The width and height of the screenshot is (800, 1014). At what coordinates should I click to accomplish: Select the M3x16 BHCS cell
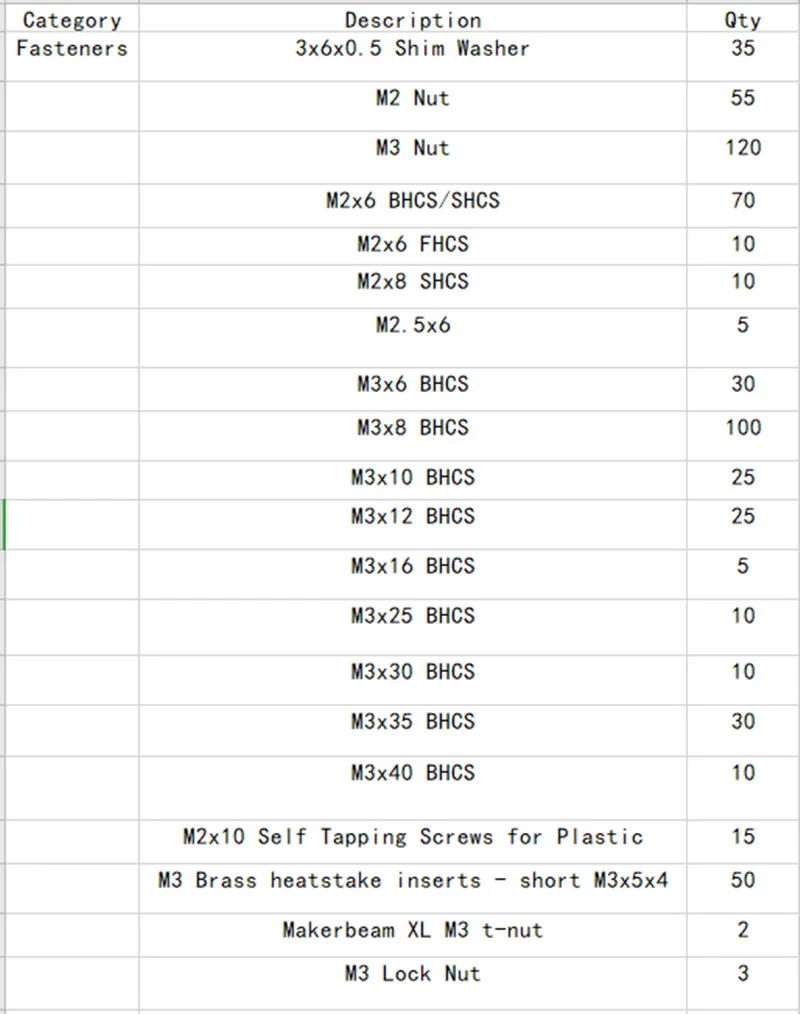click(x=413, y=574)
